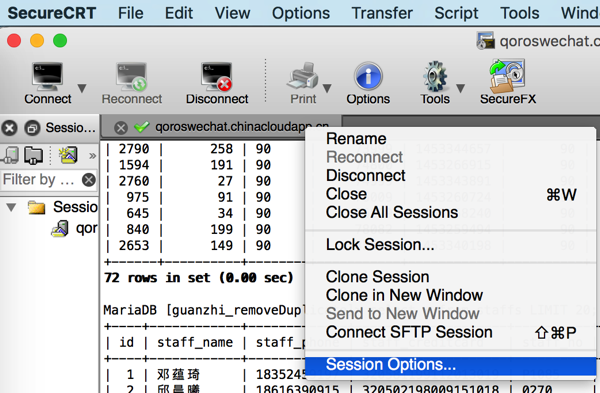Open Session Options from context menu

click(x=450, y=365)
